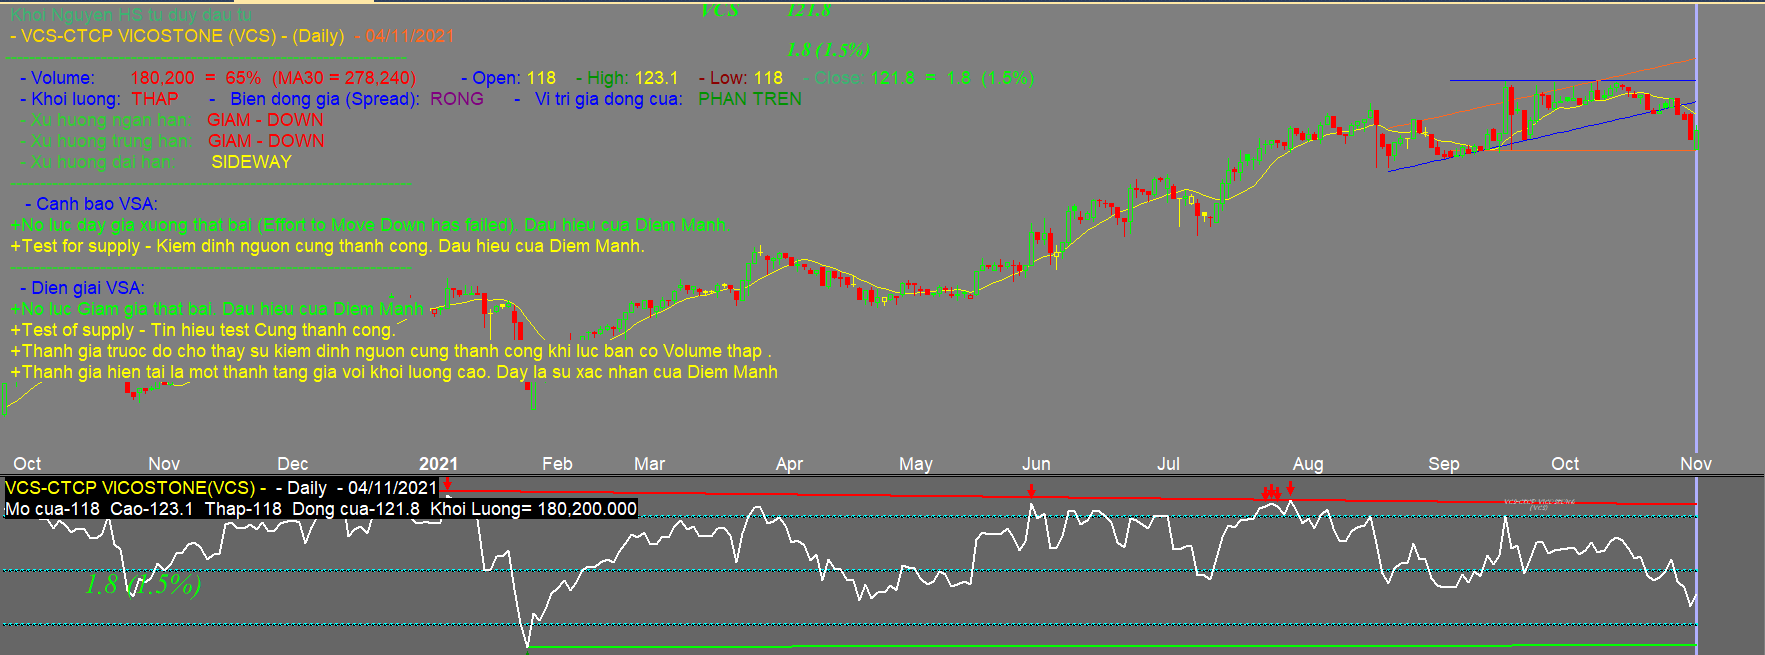
Task: Click the 'Vi tri gia dong cua:' label
Action: [608, 99]
